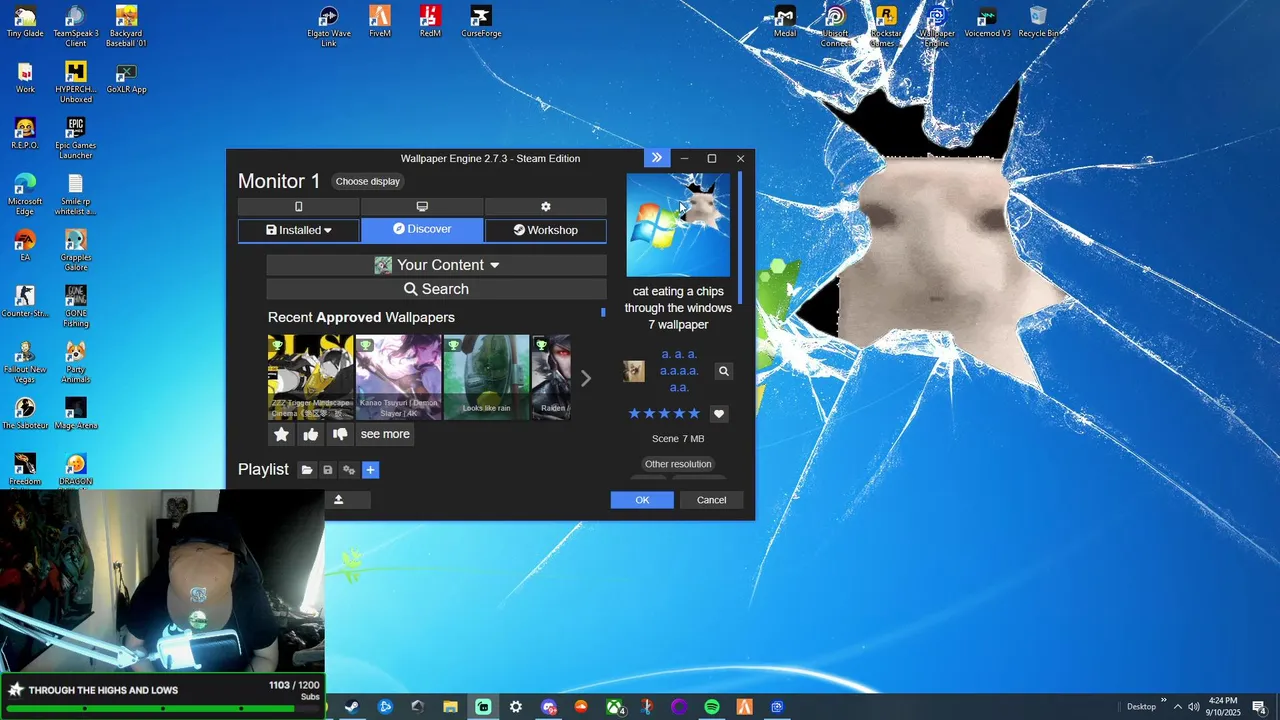
Task: Open Kanao Tsuyuri Demon Slayer thumbnail
Action: (398, 377)
